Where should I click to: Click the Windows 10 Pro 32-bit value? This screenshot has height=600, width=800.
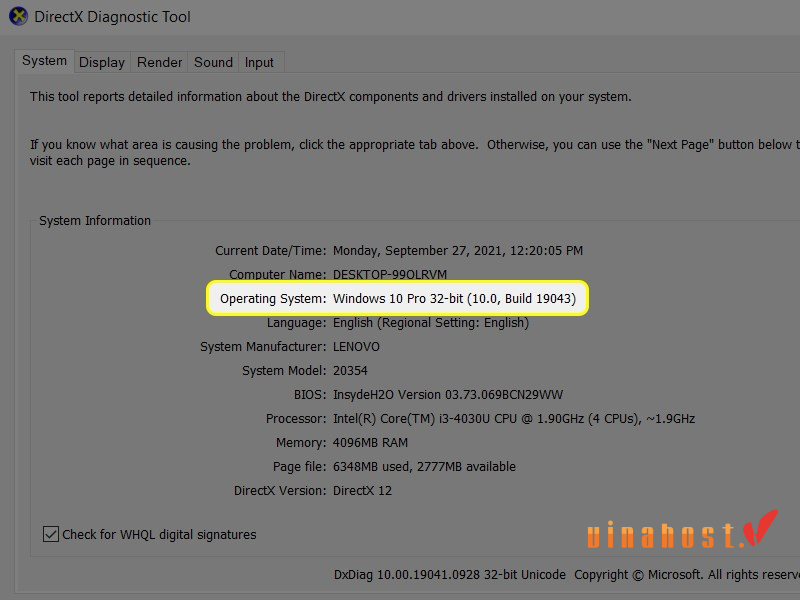454,298
